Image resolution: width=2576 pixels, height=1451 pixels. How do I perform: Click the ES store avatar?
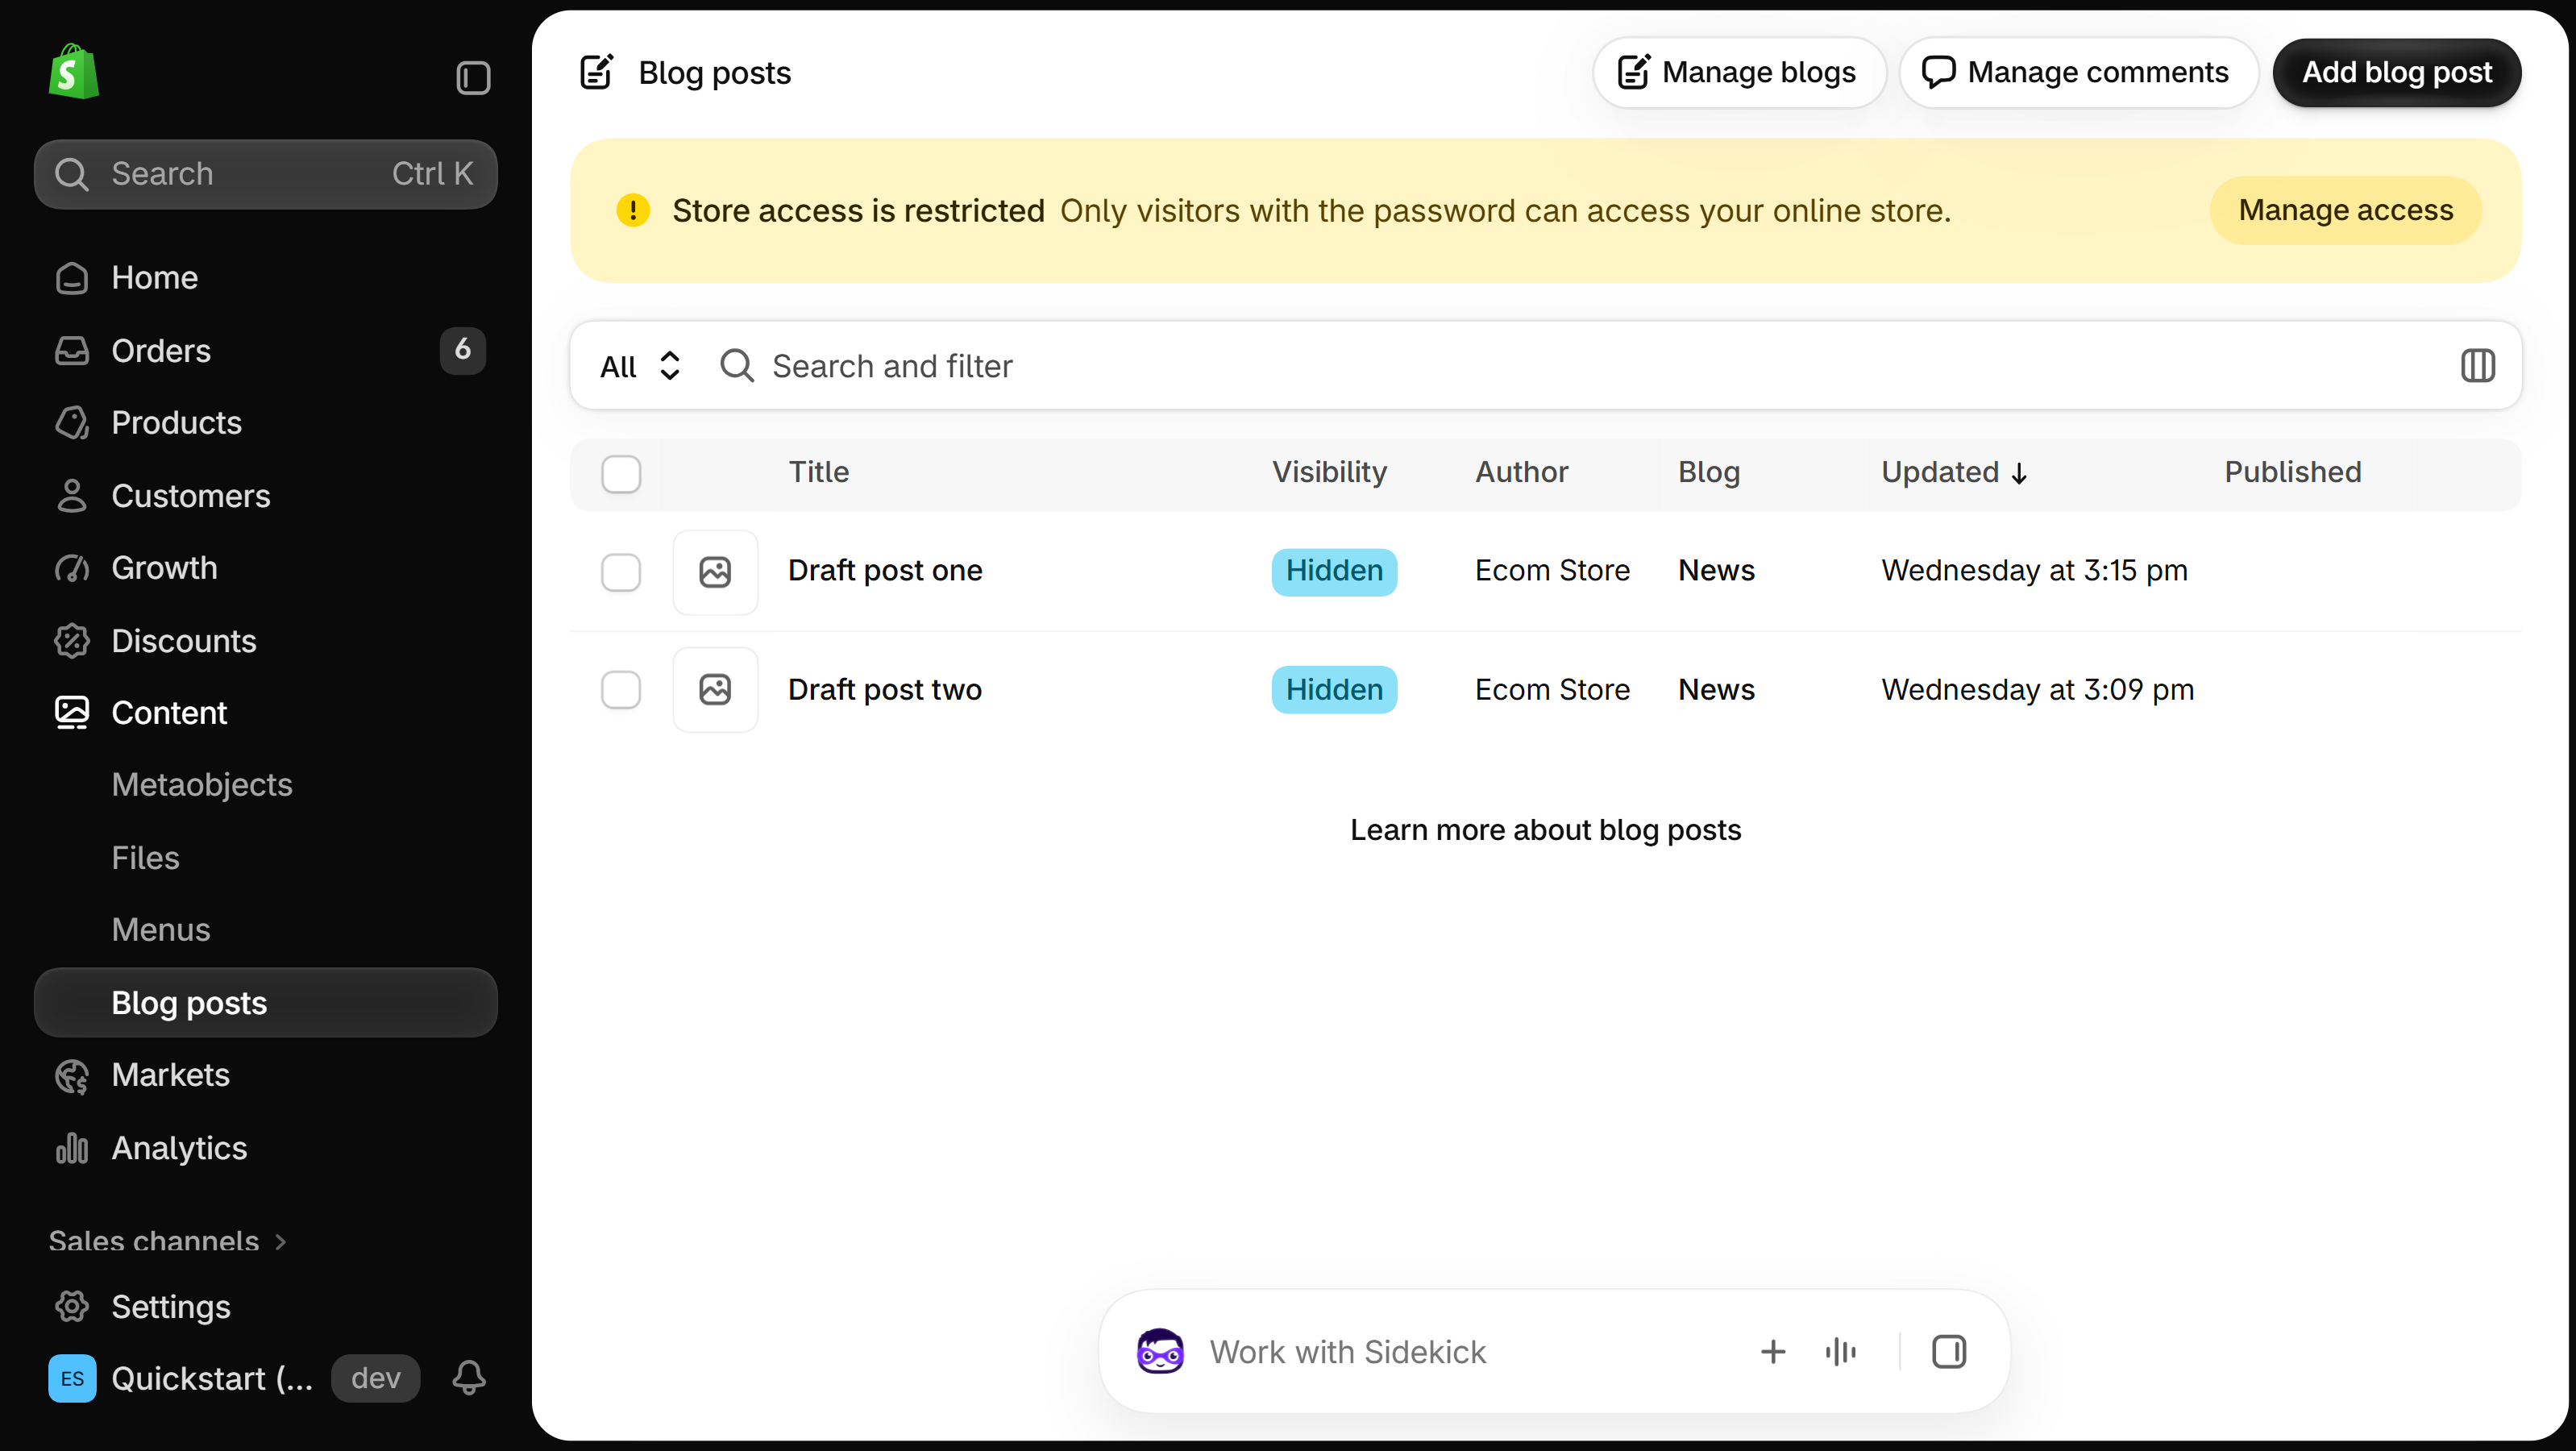pos(72,1378)
